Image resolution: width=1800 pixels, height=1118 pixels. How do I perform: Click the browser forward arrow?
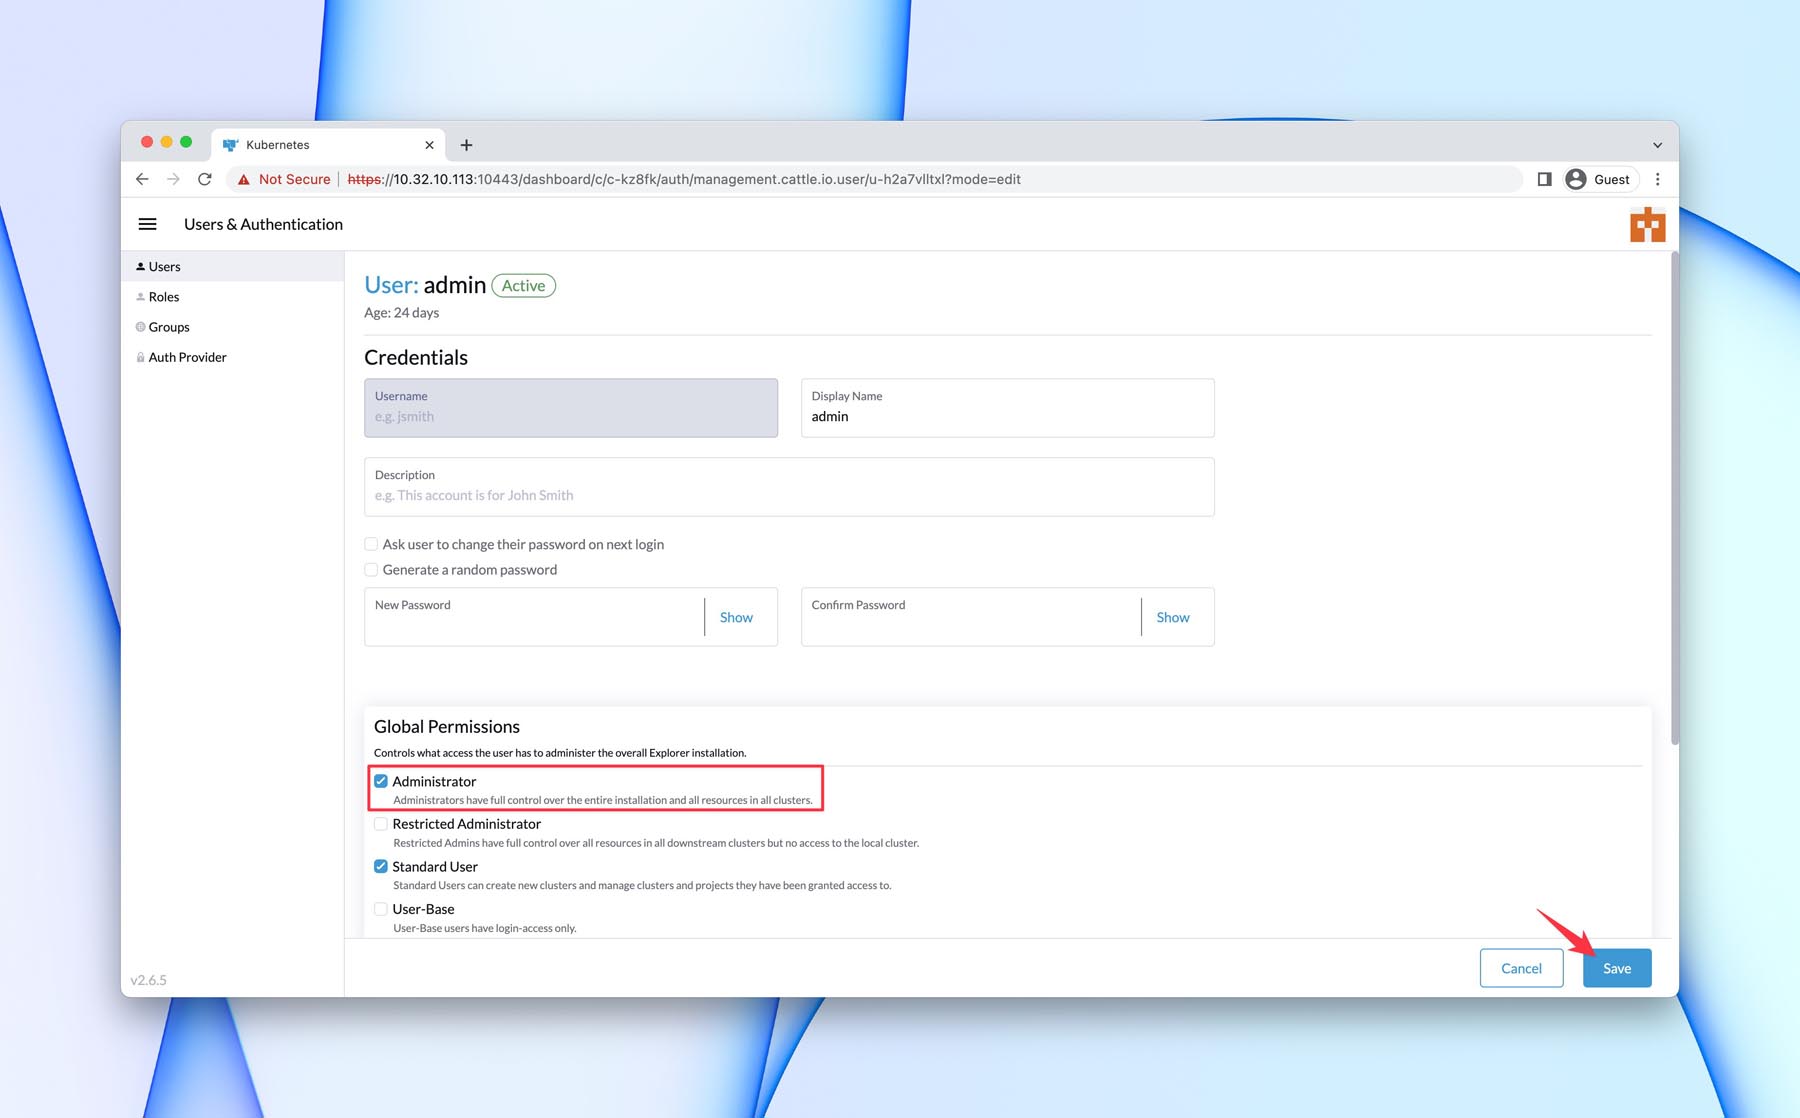pos(173,179)
